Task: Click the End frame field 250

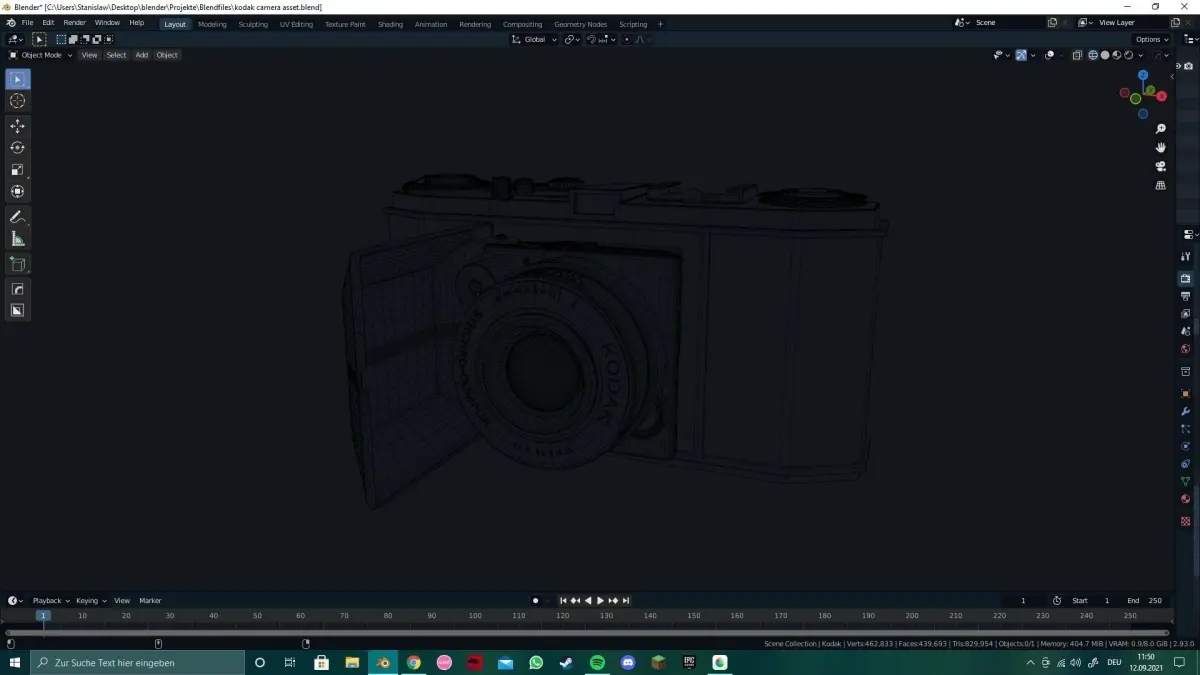Action: 1145,601
